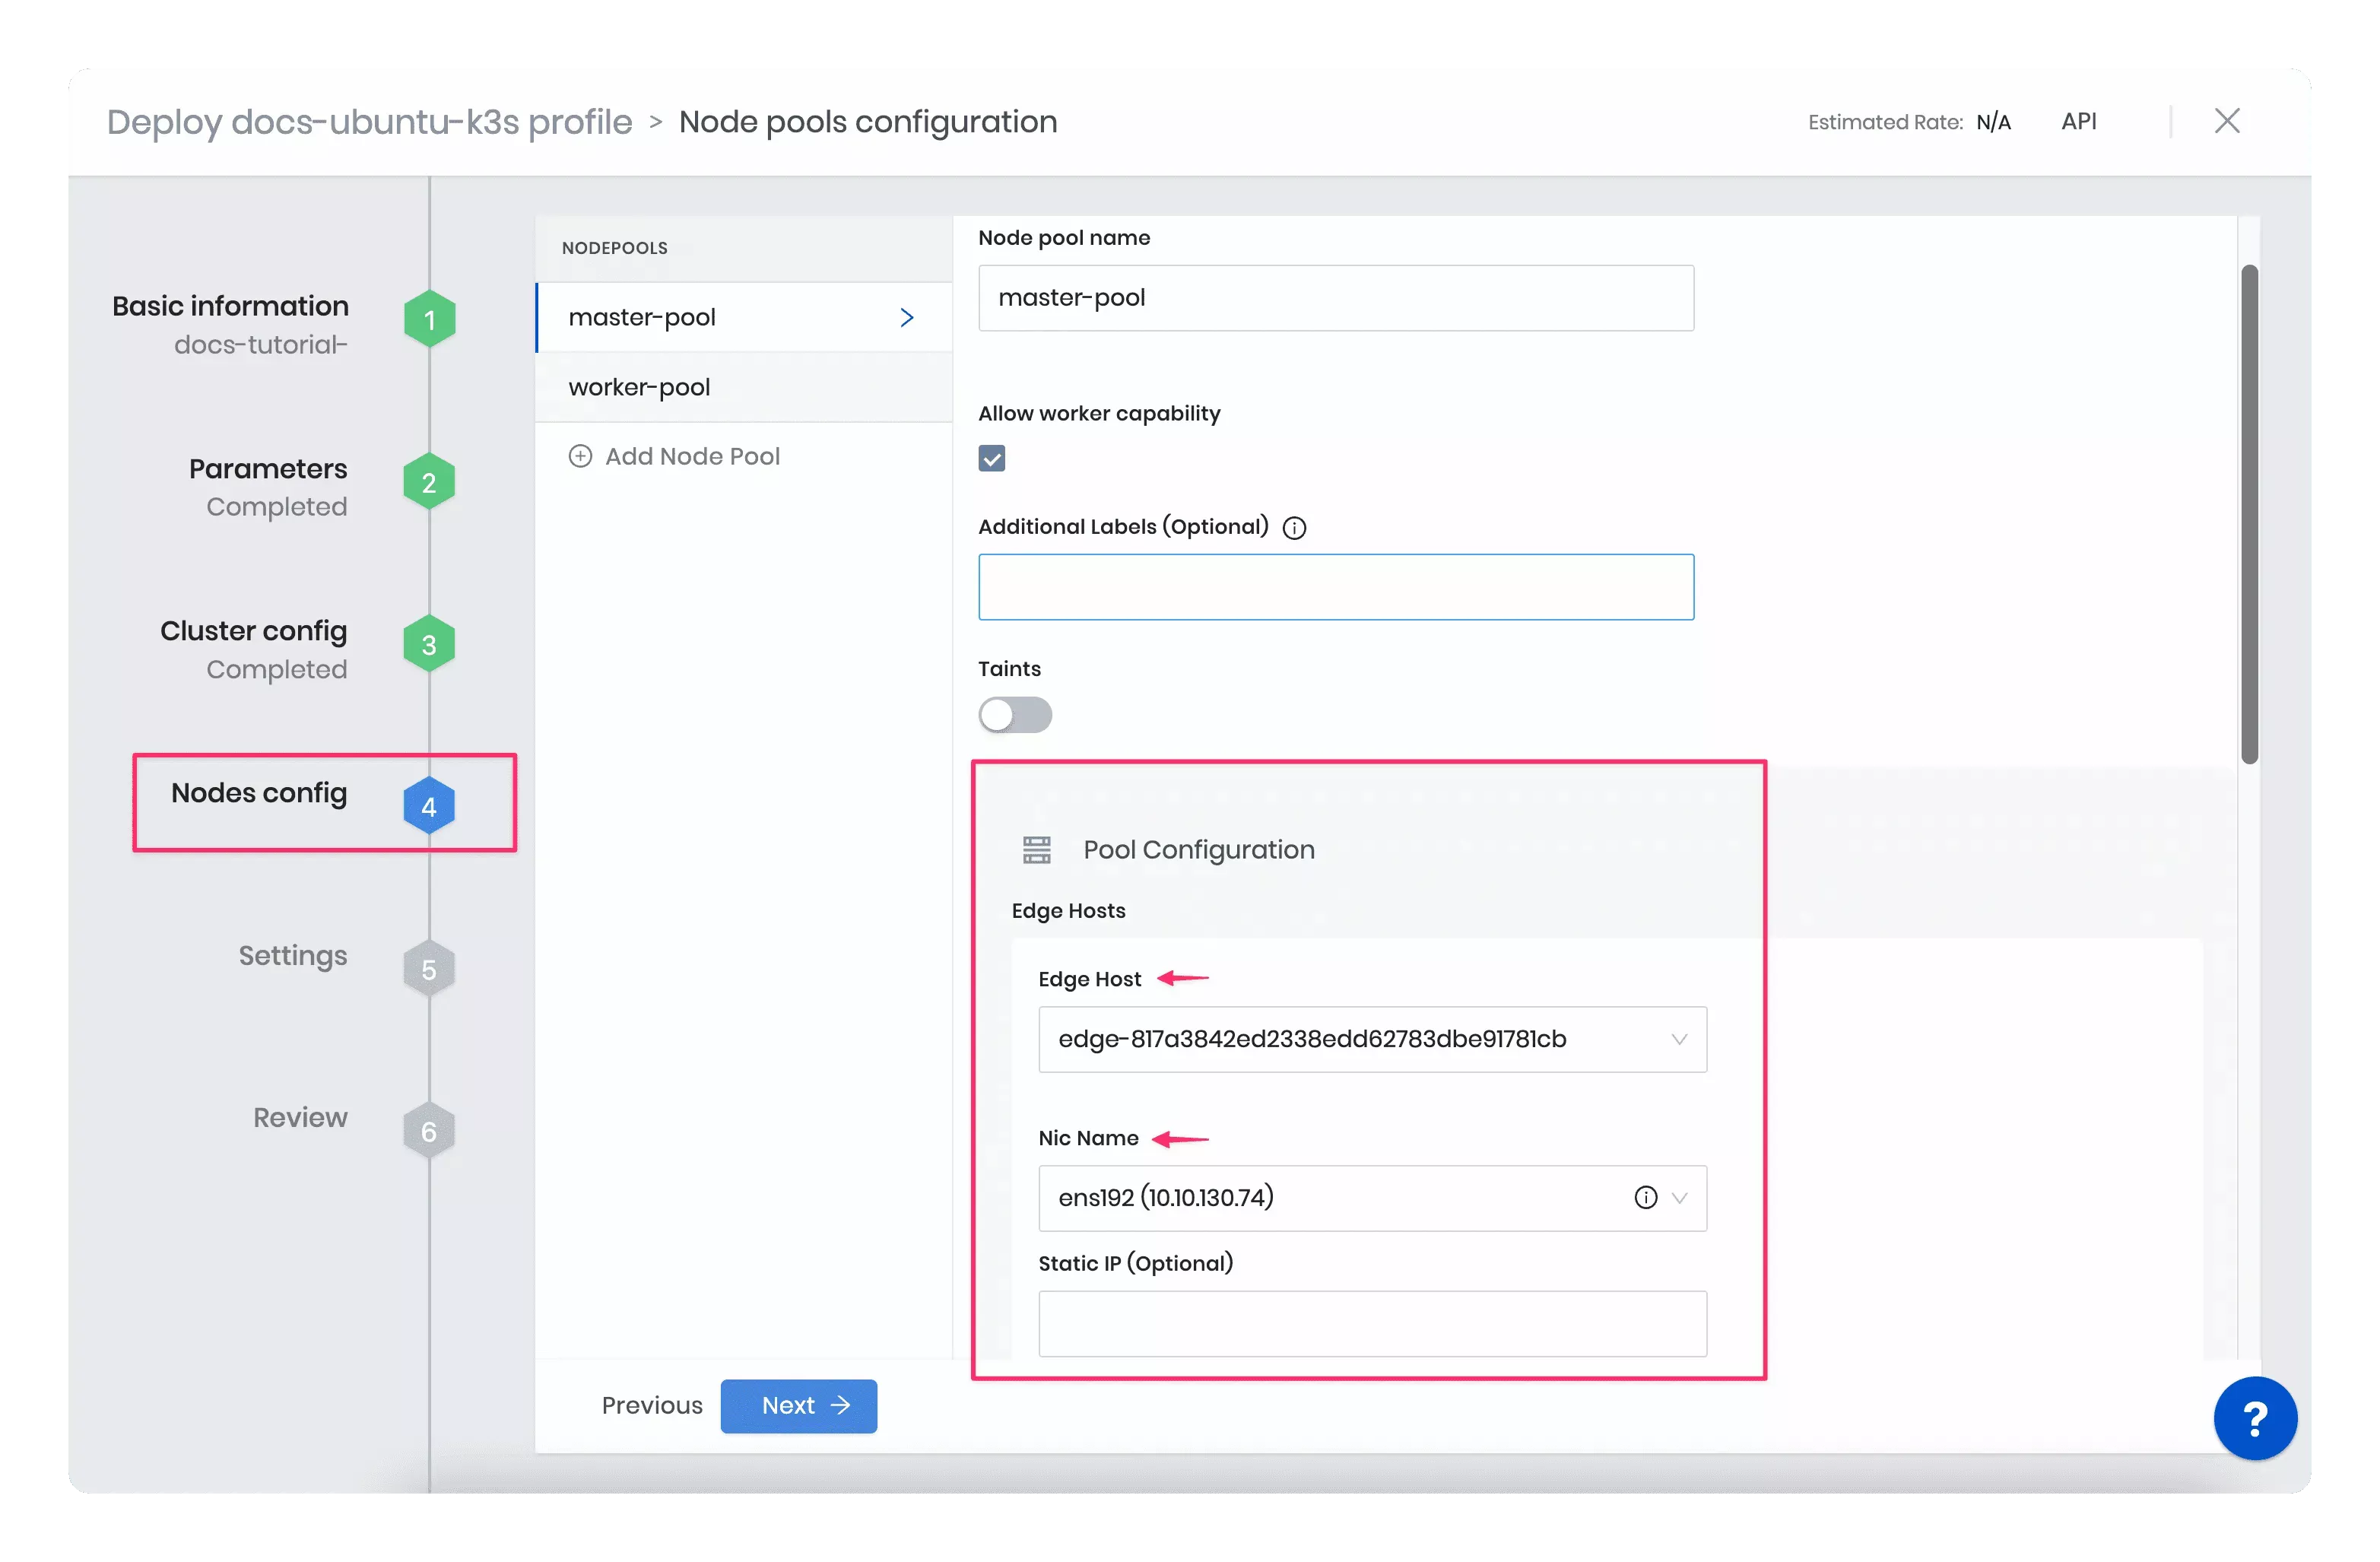
Task: Click the Additional Labels input field
Action: click(x=1336, y=586)
